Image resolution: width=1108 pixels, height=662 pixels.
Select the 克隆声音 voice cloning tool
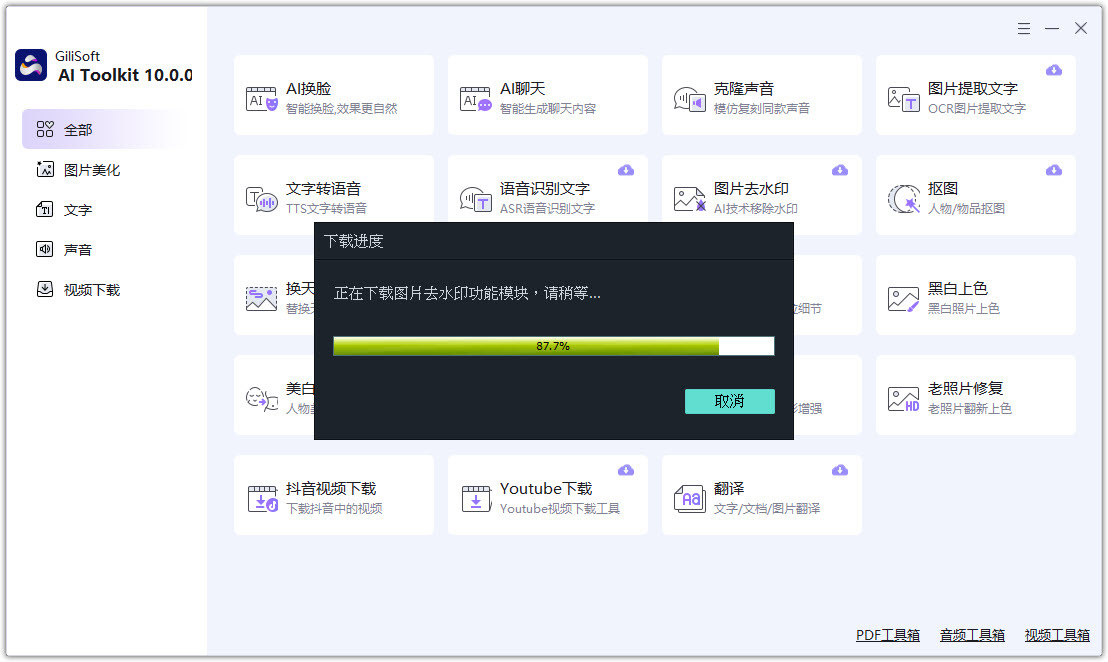761,95
